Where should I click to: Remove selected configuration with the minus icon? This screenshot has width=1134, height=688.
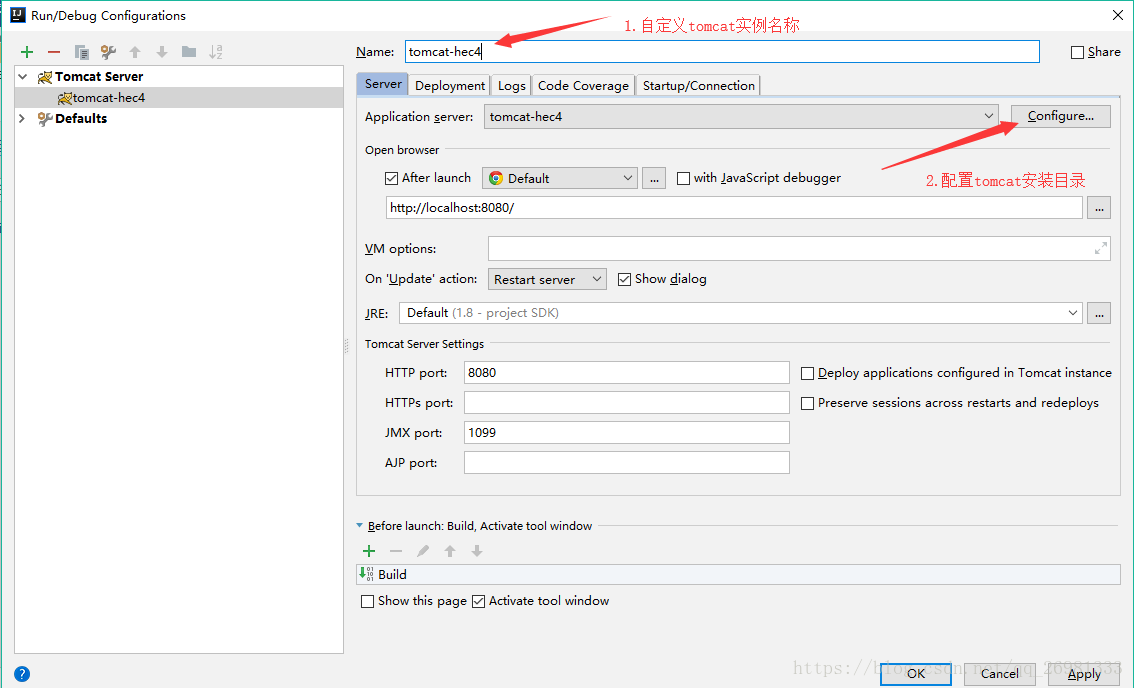click(54, 52)
